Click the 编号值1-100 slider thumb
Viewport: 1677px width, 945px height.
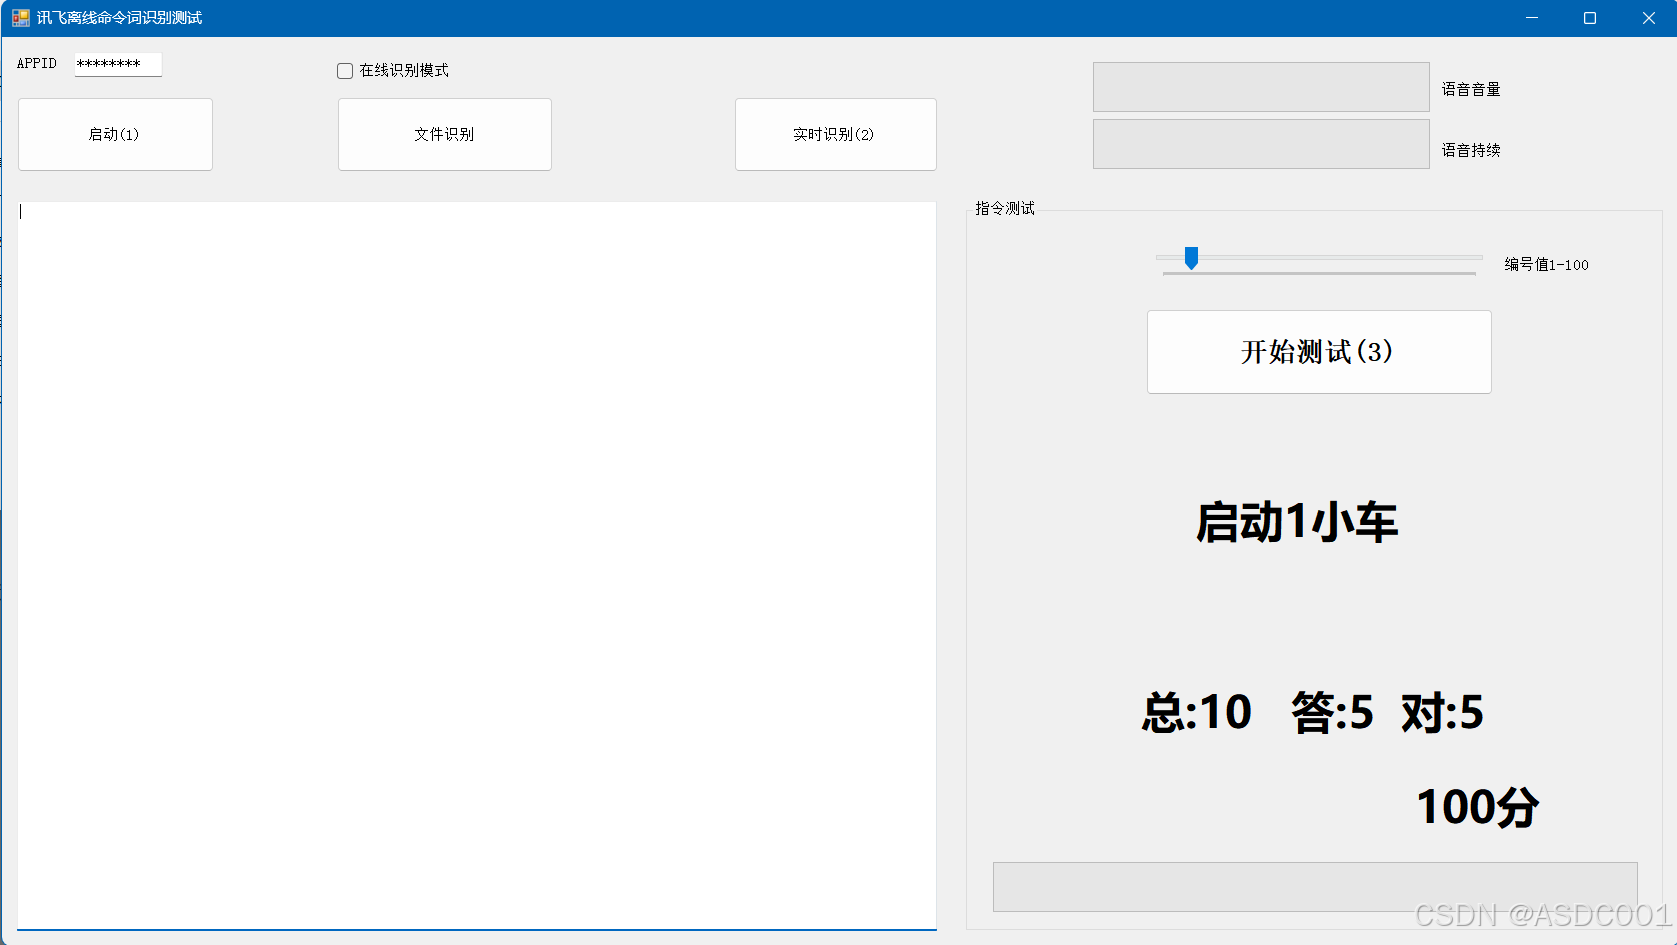click(x=1191, y=258)
